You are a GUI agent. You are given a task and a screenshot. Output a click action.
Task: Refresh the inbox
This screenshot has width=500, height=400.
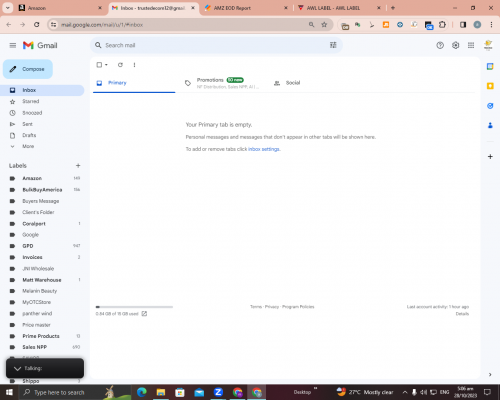click(120, 65)
